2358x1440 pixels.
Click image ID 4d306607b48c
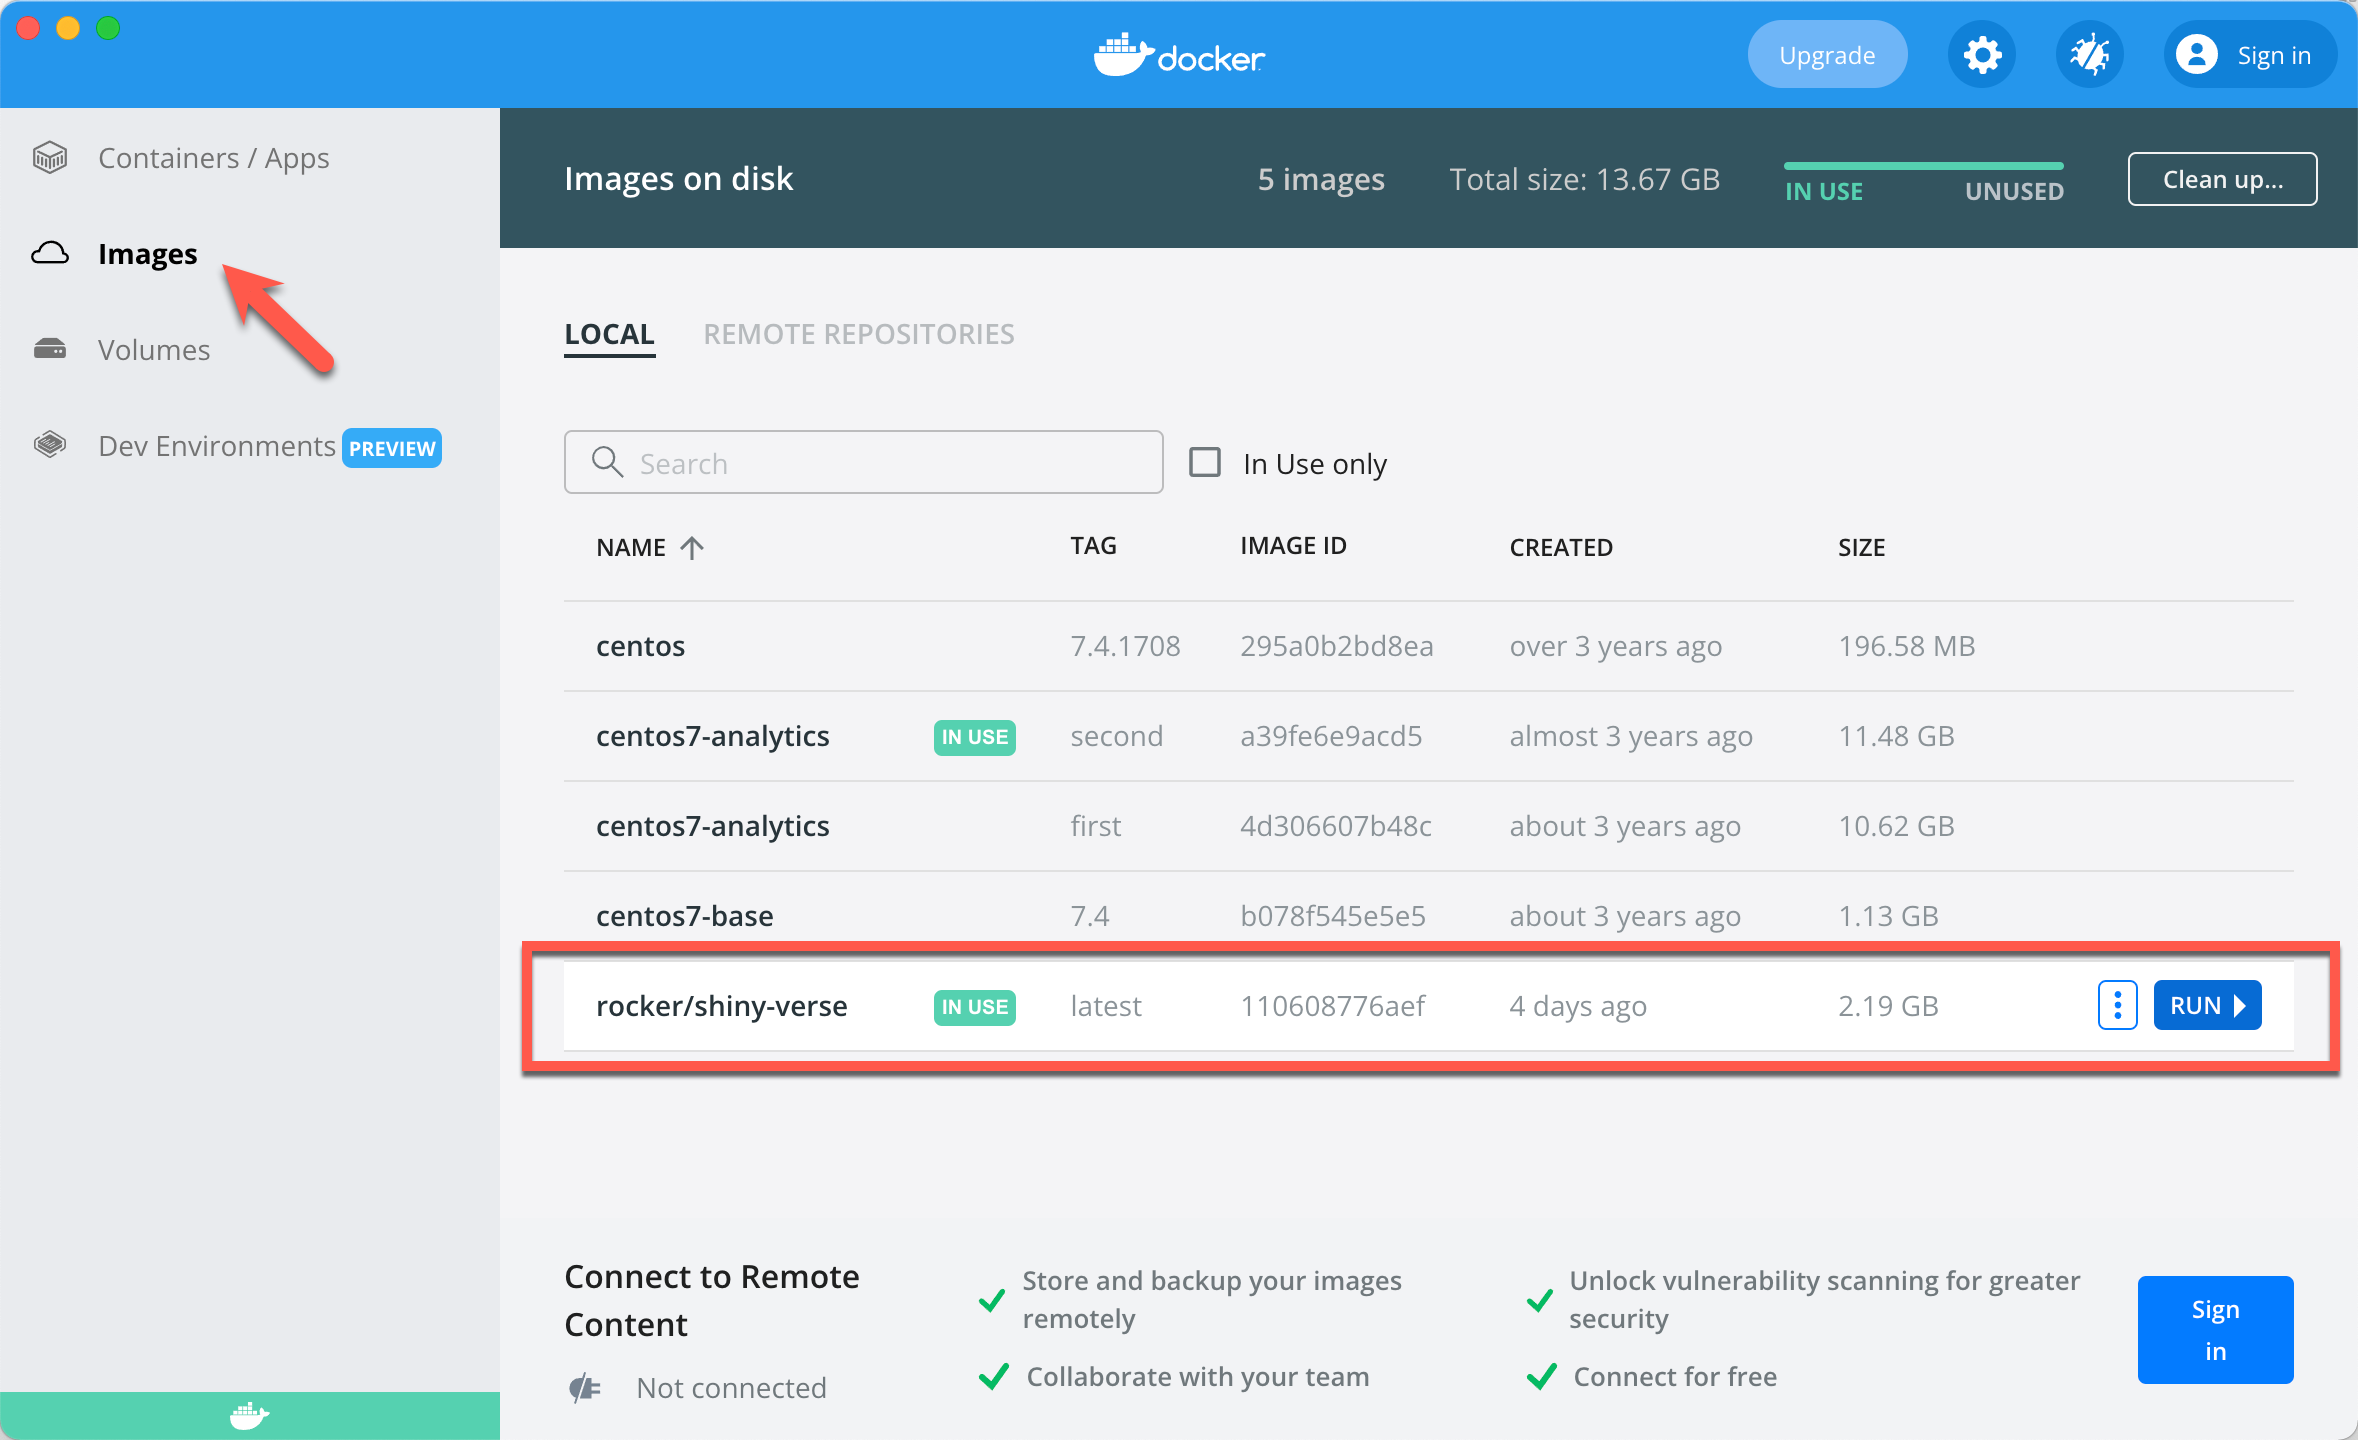pos(1336,826)
